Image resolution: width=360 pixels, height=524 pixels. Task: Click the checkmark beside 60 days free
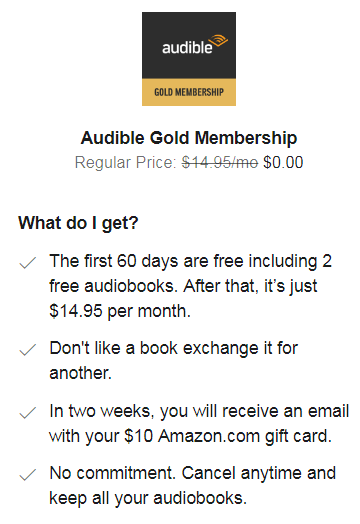pyautogui.click(x=27, y=262)
